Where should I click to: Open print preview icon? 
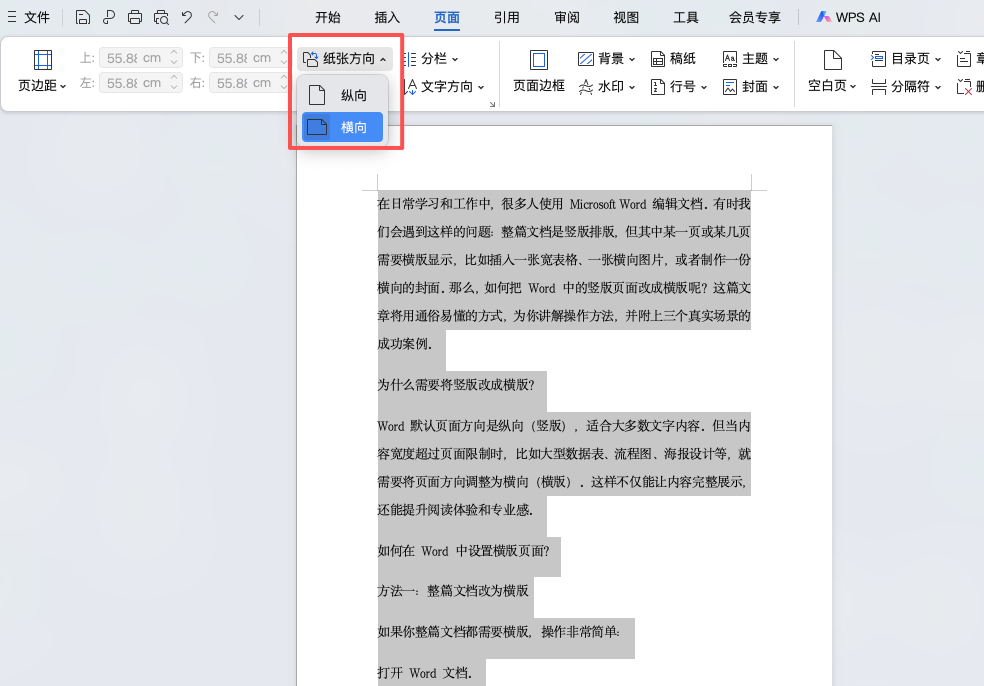(160, 17)
